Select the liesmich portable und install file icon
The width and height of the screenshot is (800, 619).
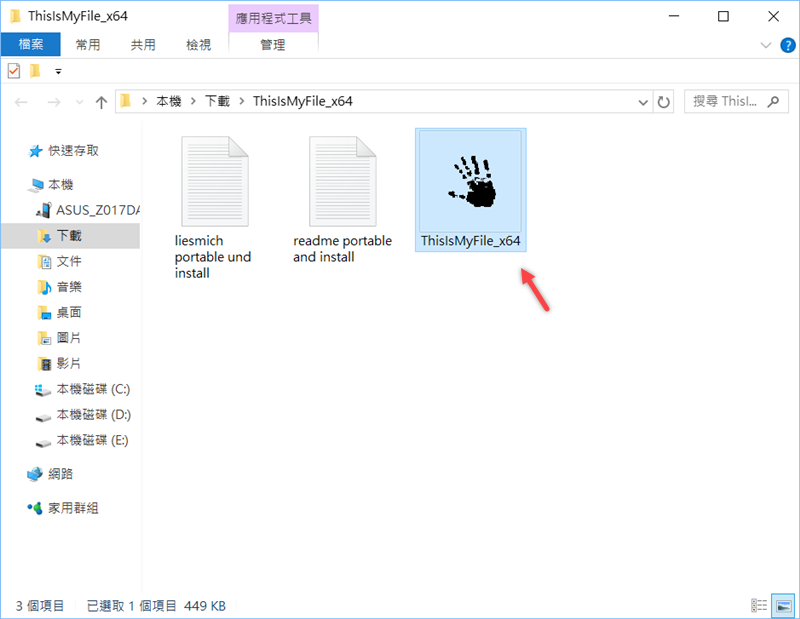(215, 181)
